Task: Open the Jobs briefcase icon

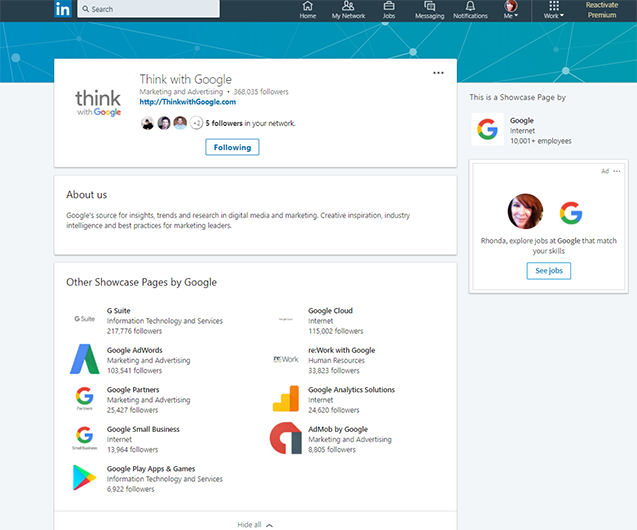Action: click(x=389, y=10)
